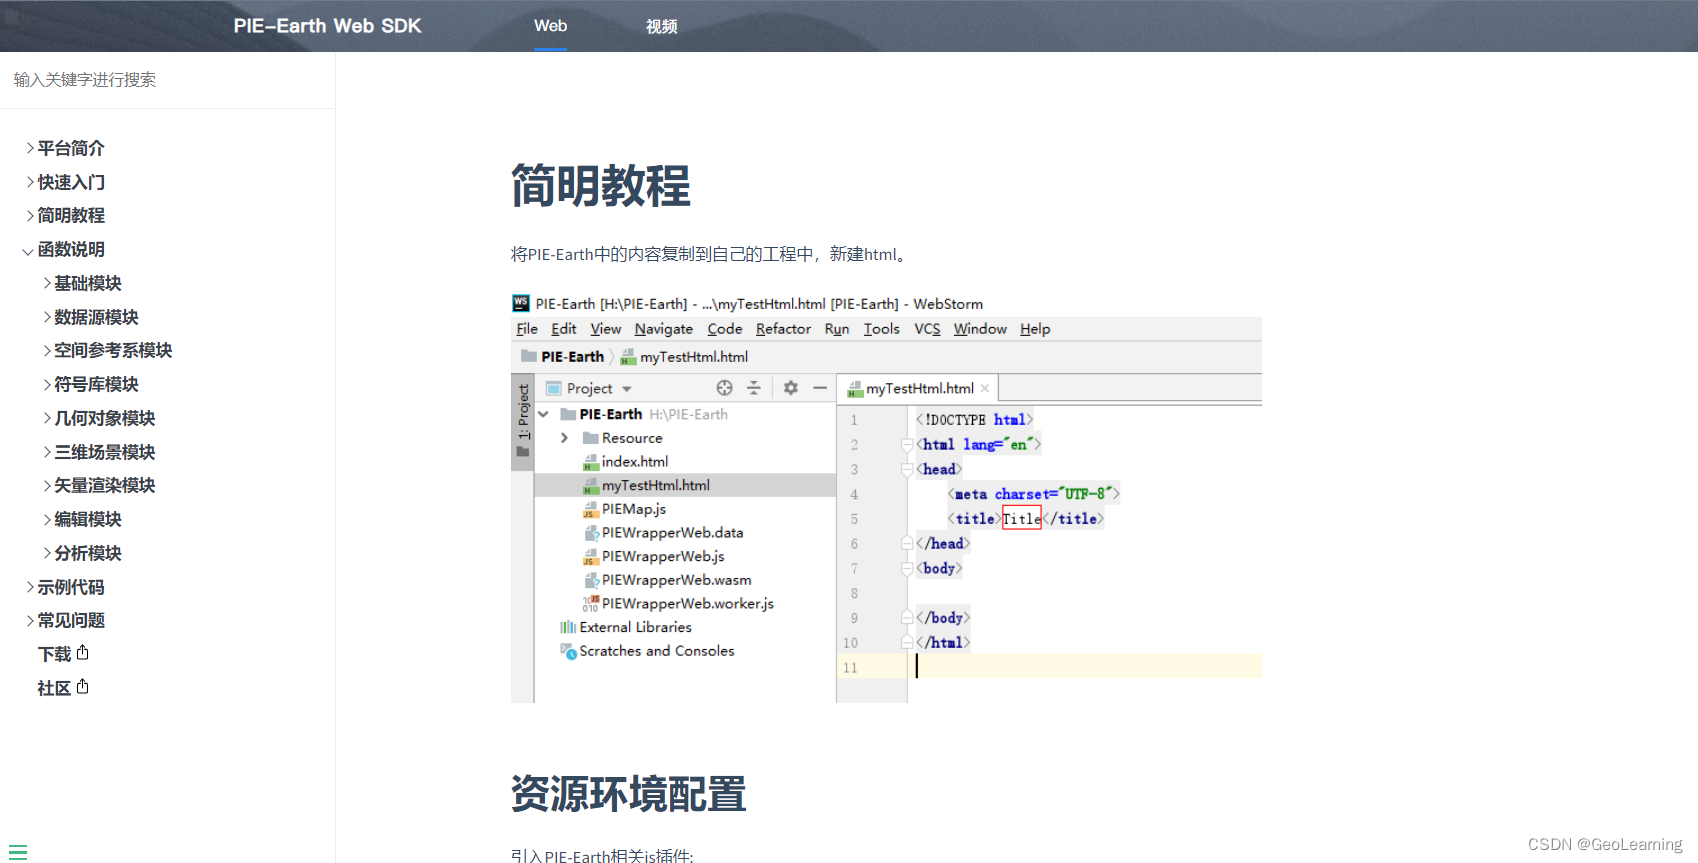Select index.html file icon in tree

tap(591, 462)
